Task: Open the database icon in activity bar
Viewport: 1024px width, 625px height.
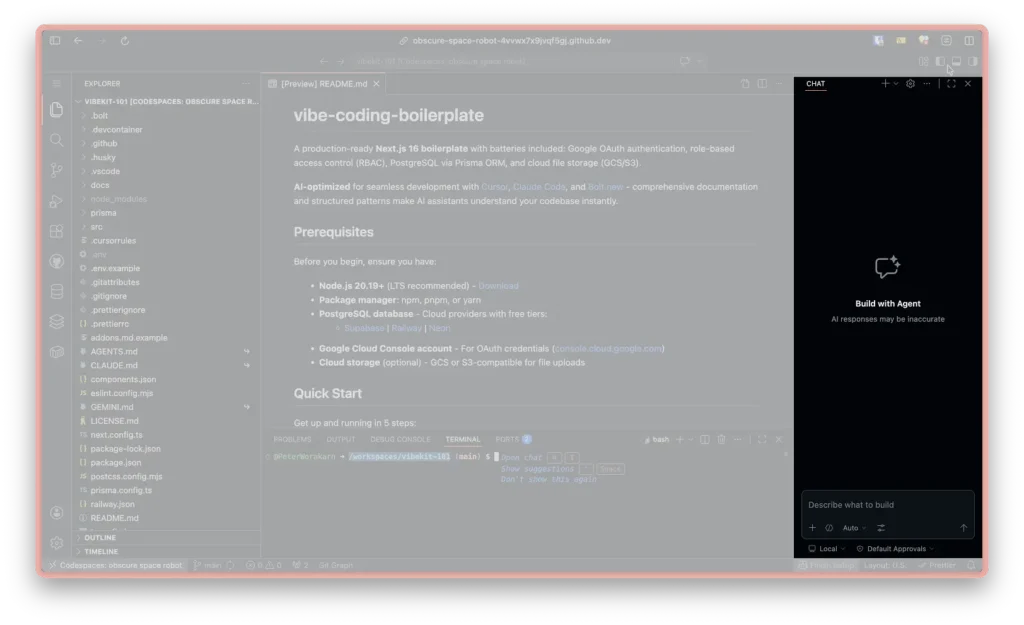Action: tap(57, 291)
